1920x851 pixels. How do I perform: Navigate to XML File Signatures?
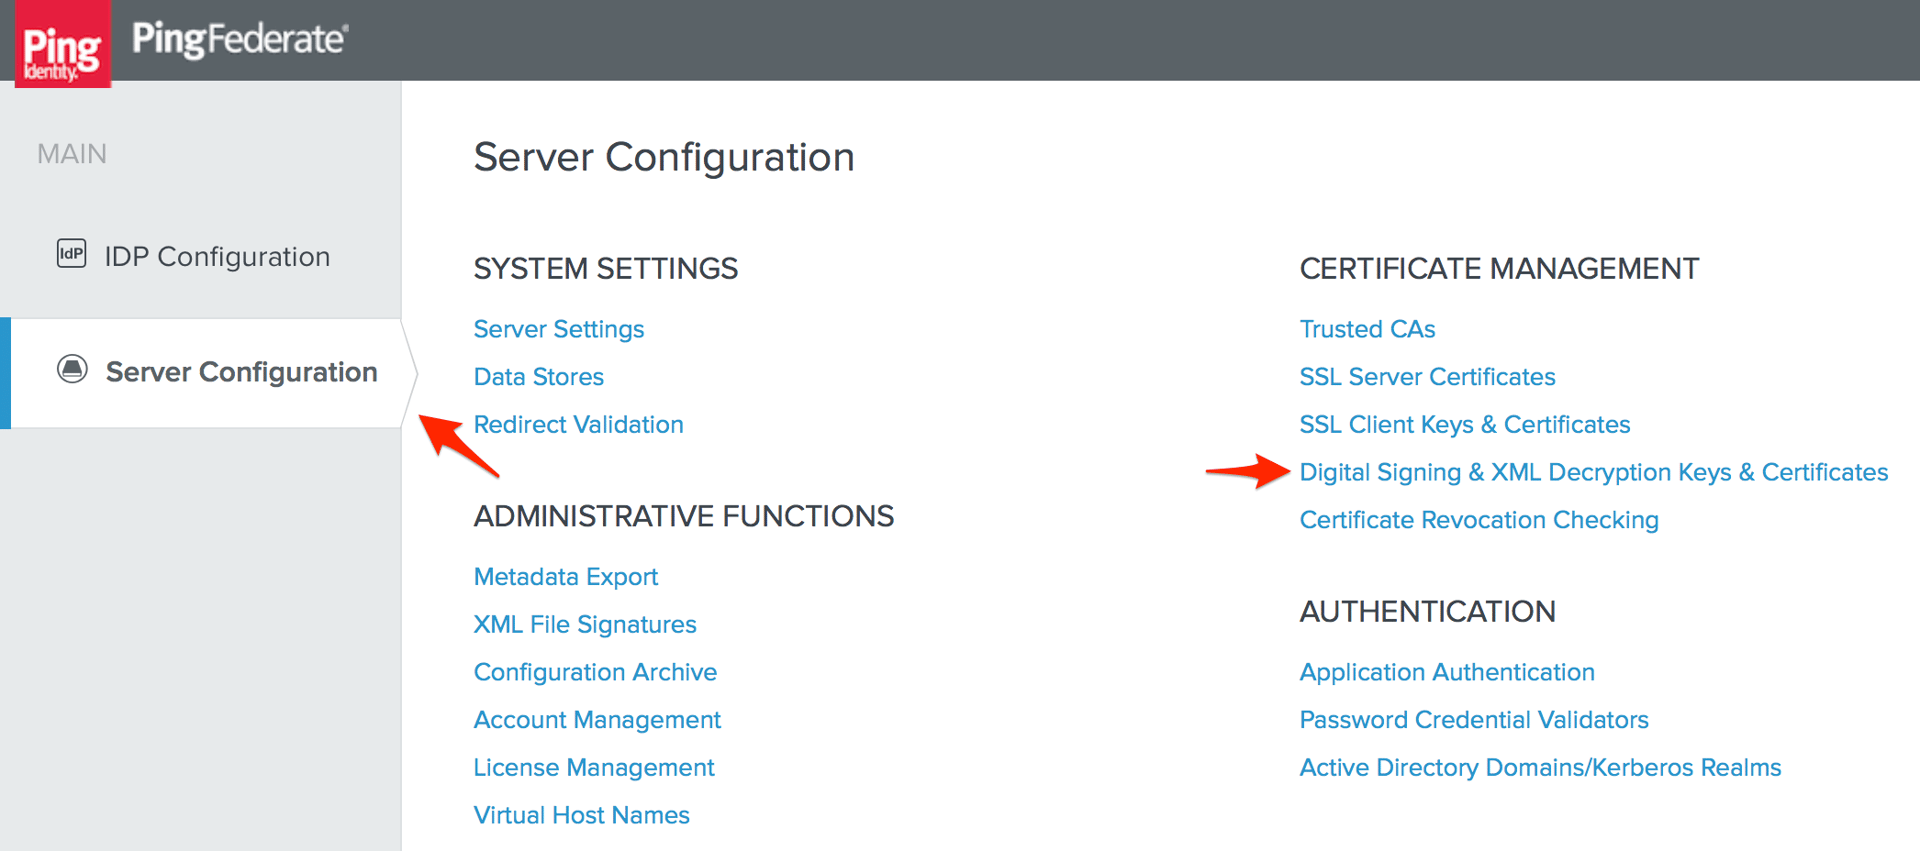click(x=584, y=625)
